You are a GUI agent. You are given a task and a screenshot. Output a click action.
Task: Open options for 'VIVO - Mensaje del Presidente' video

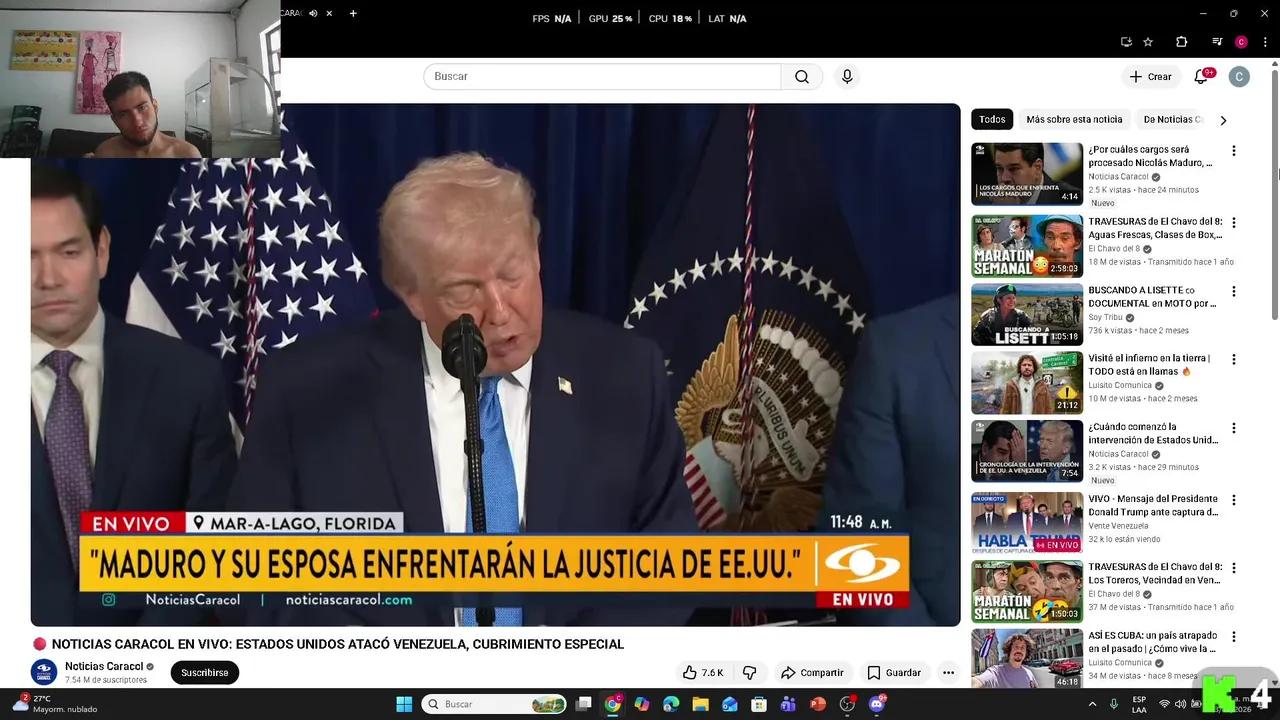coord(1233,500)
